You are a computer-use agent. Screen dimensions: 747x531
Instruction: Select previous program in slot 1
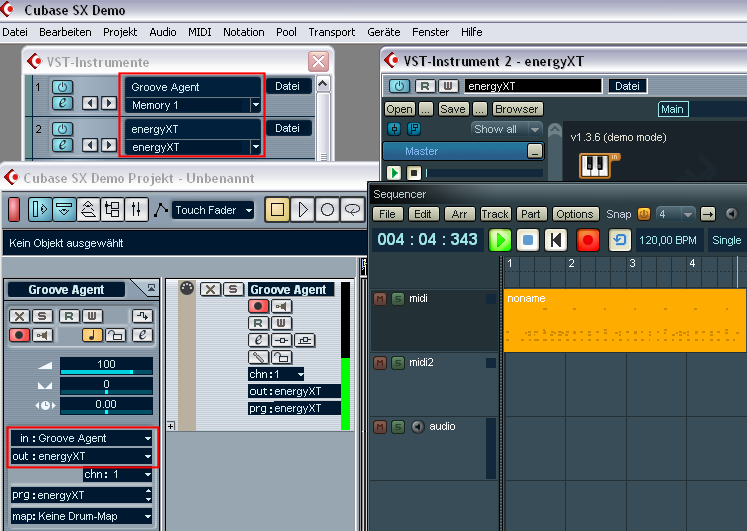click(90, 103)
